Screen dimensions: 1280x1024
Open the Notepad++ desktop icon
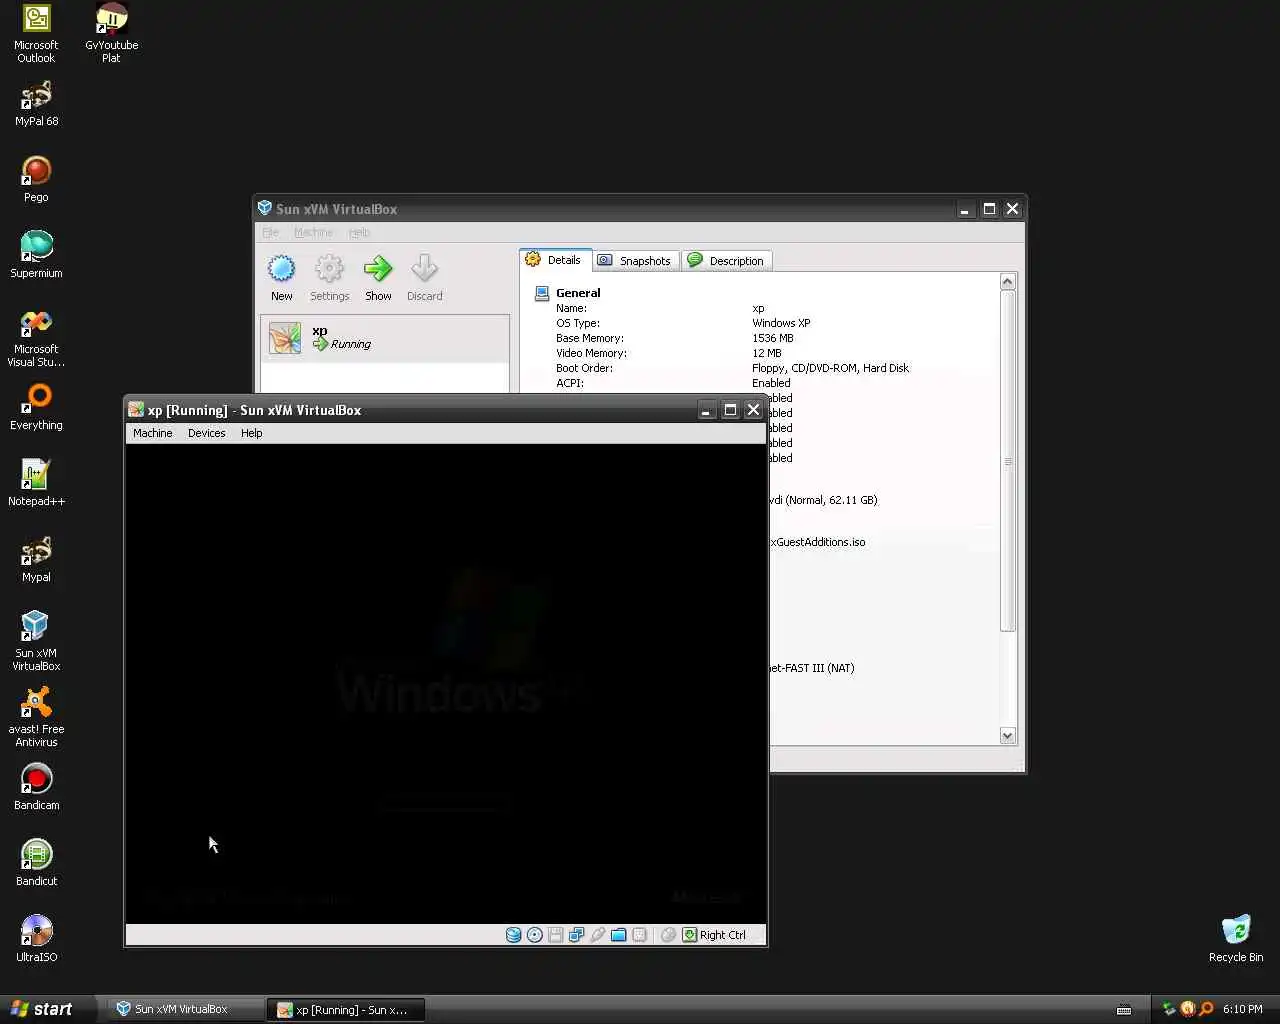tap(36, 483)
